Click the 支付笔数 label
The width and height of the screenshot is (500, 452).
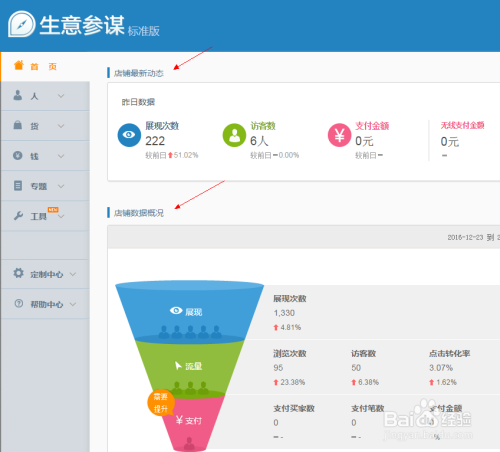368,408
